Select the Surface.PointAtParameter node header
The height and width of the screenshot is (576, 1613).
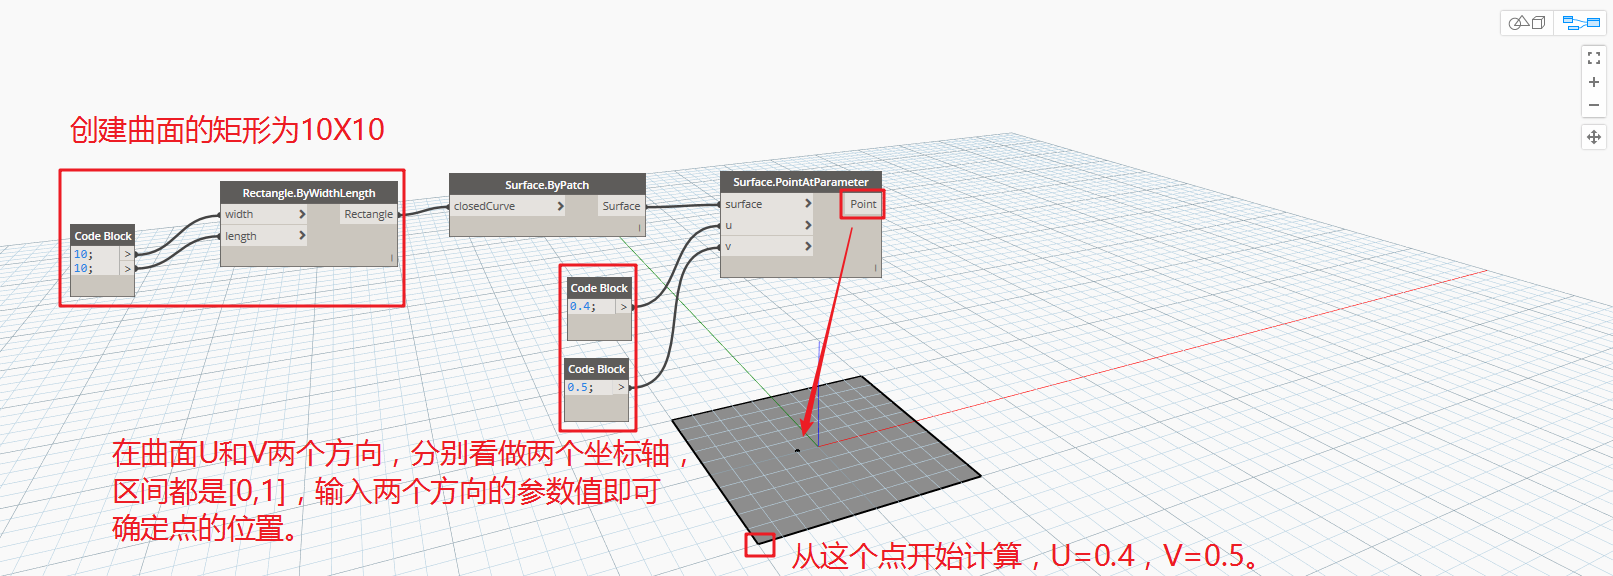click(x=800, y=182)
